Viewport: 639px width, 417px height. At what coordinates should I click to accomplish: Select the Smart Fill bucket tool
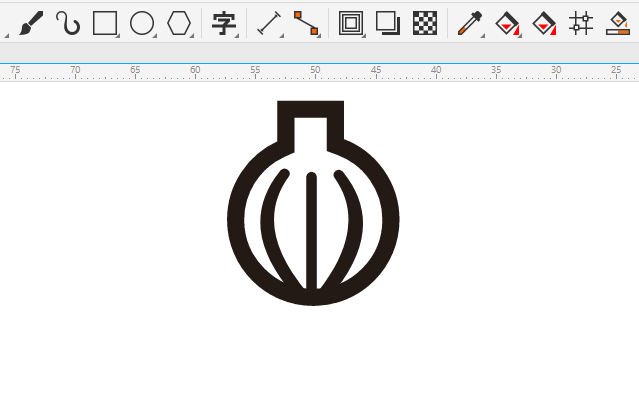[544, 23]
